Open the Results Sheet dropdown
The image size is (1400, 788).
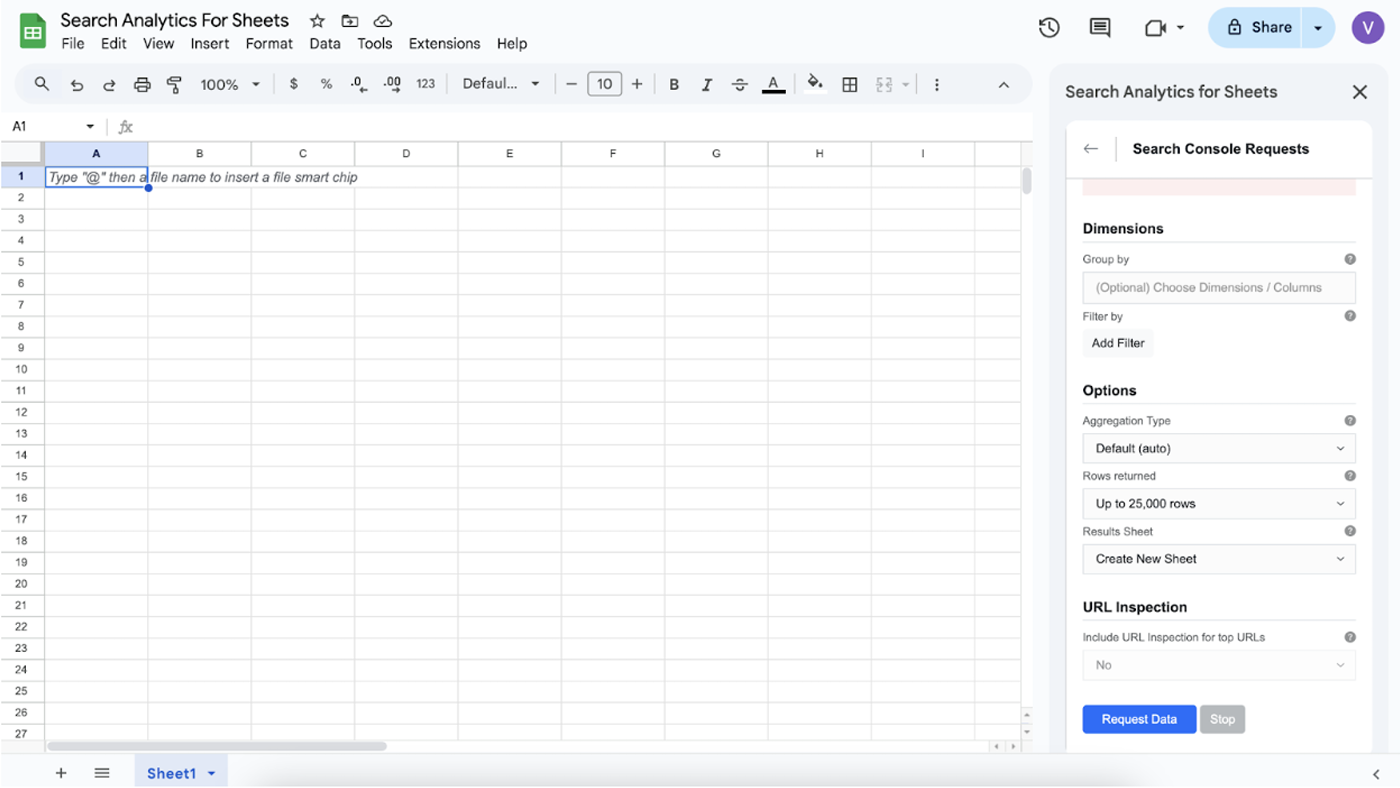click(x=1218, y=559)
